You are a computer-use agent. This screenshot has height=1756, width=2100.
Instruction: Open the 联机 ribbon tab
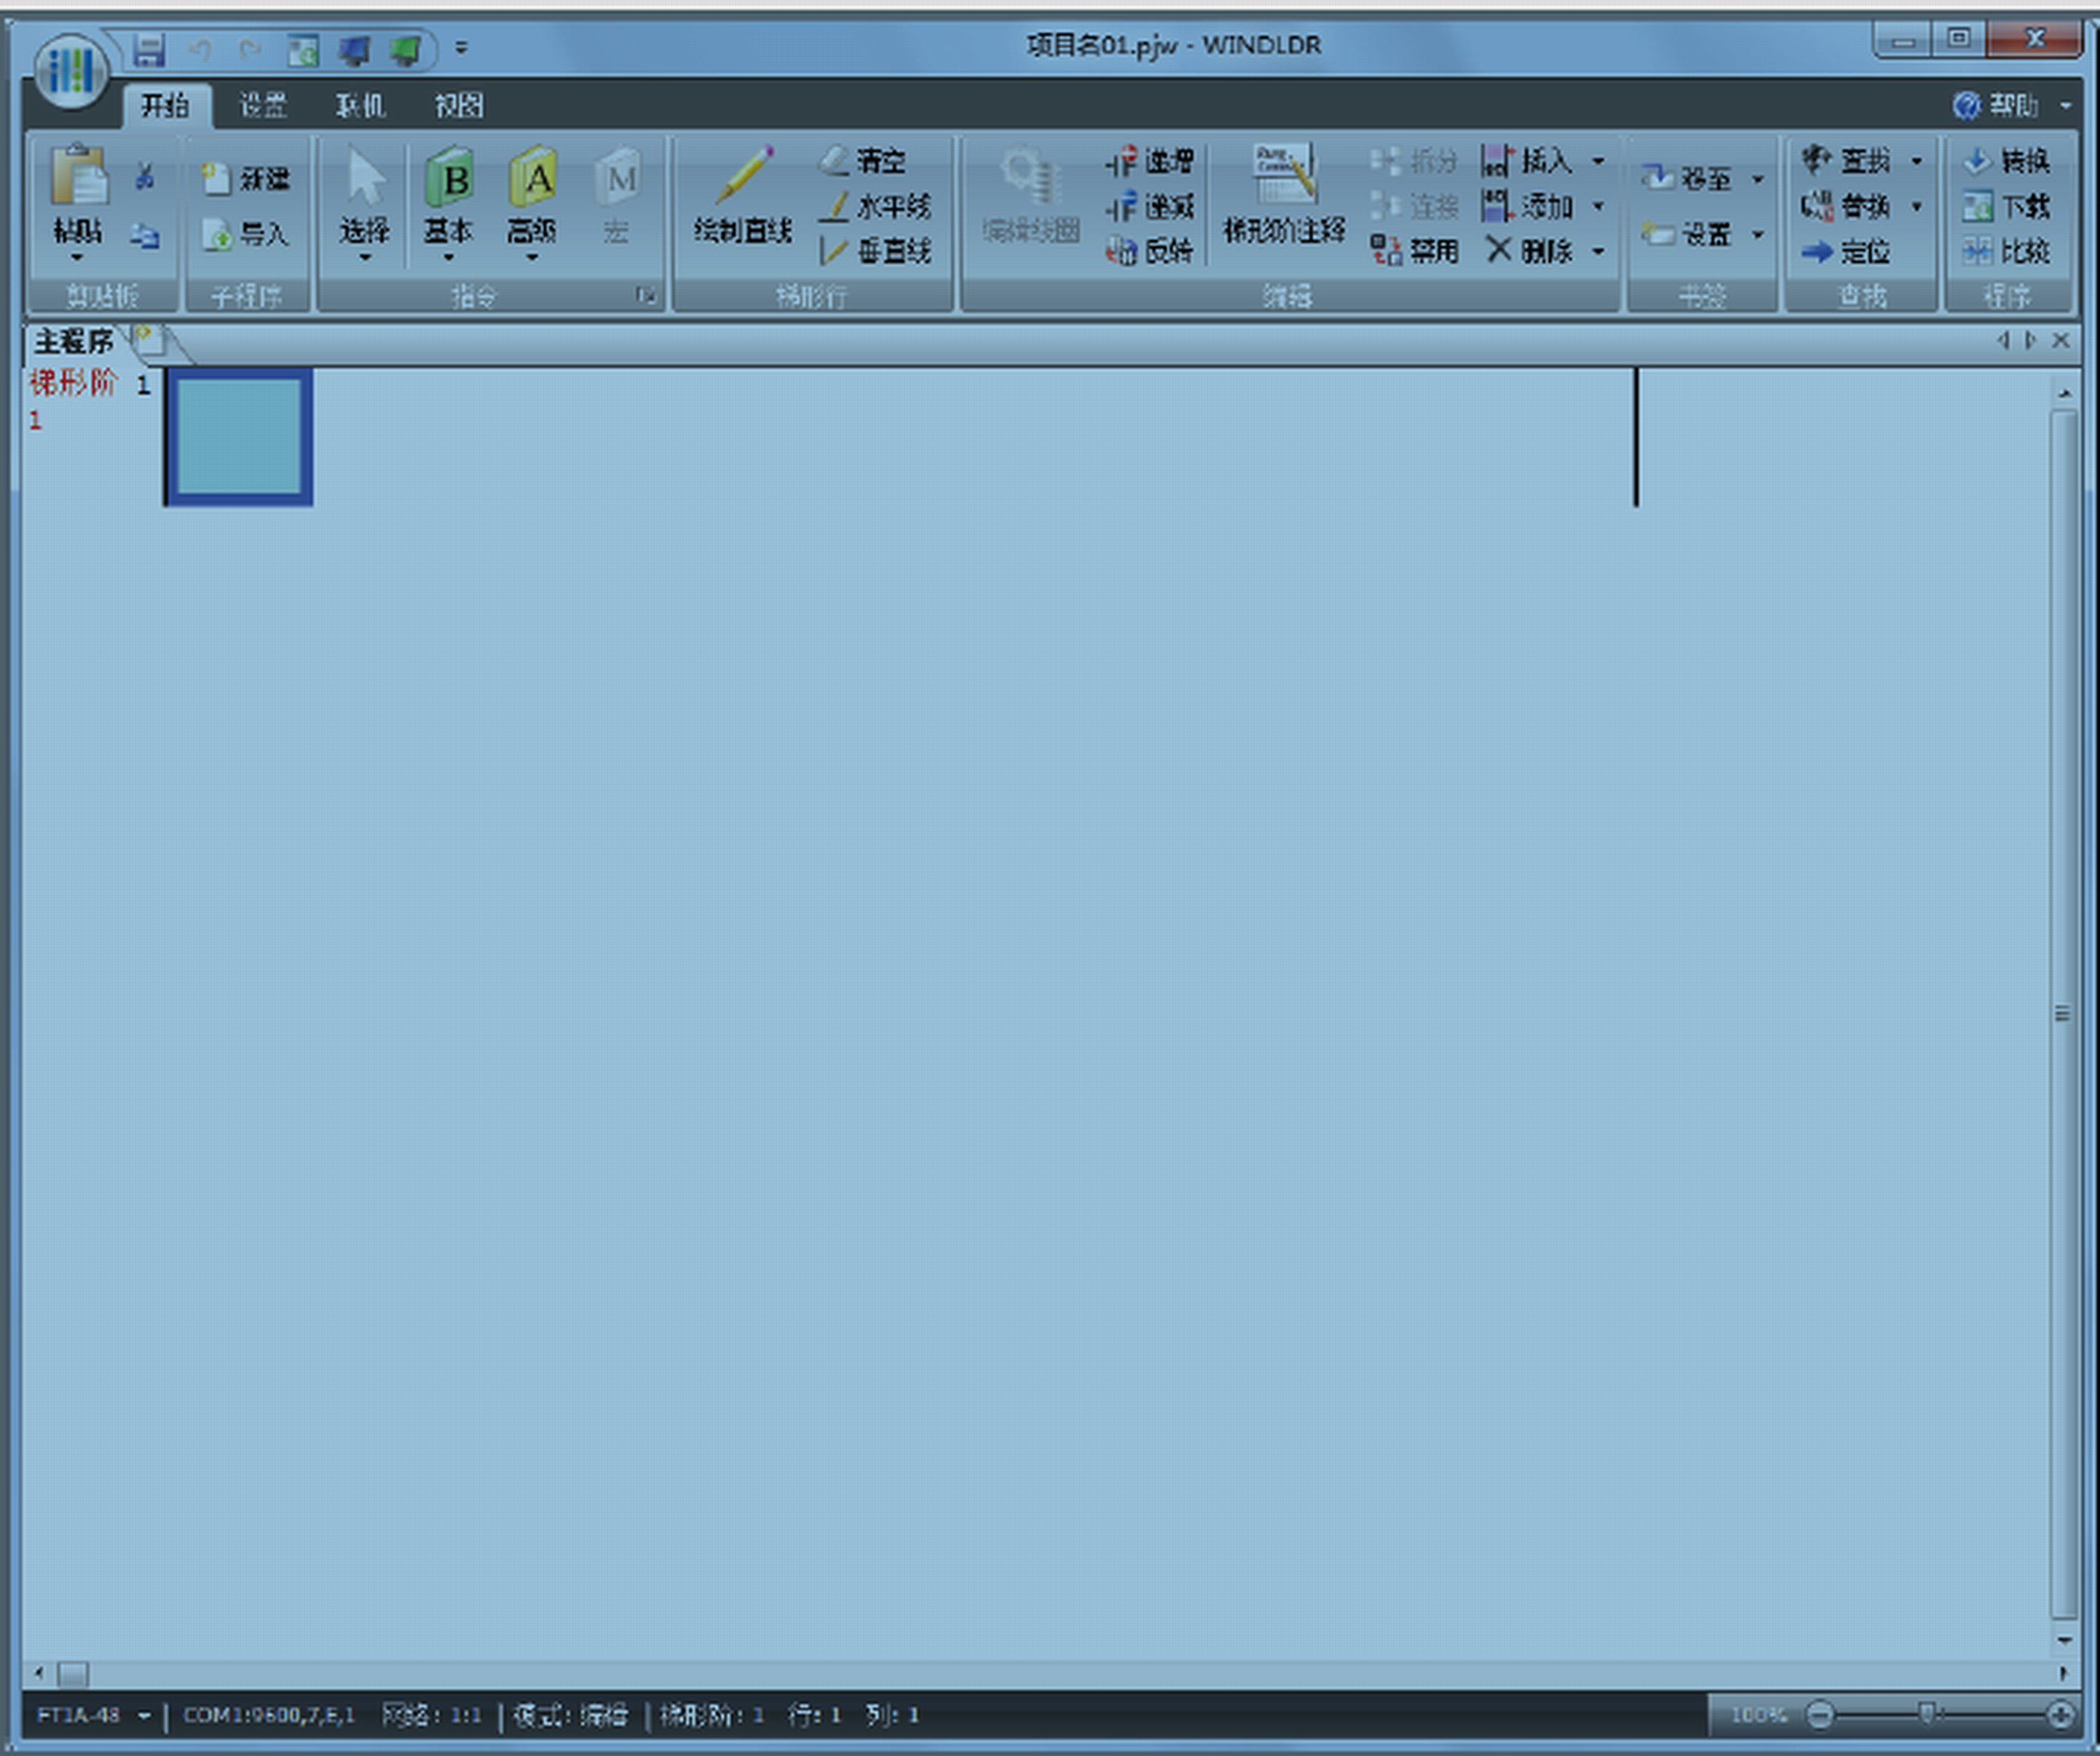click(360, 105)
